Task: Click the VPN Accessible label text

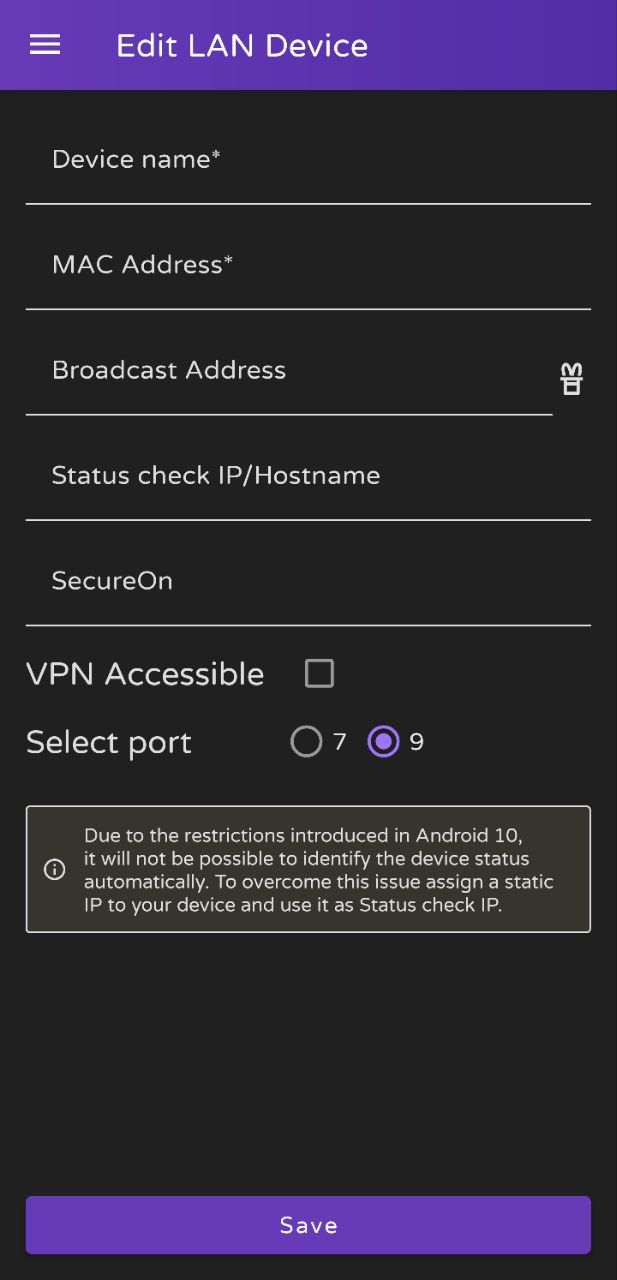Action: tap(145, 674)
